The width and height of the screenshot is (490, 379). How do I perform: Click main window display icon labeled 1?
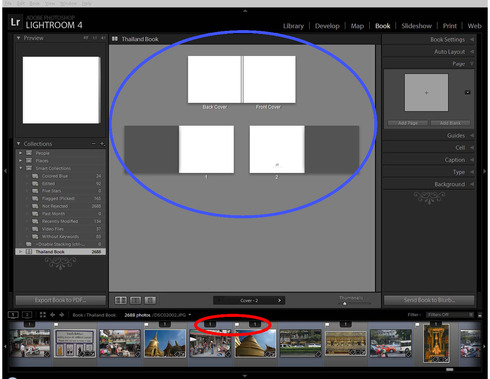[x=13, y=314]
